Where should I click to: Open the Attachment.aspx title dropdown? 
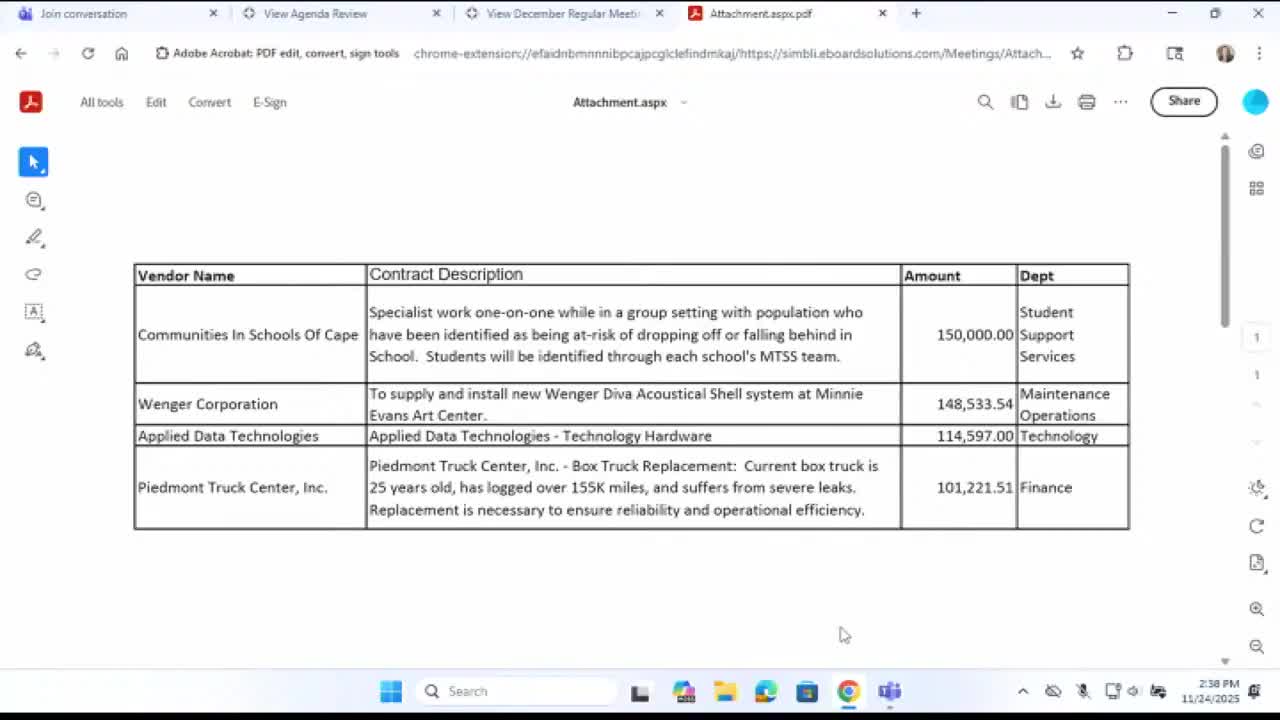tap(684, 101)
